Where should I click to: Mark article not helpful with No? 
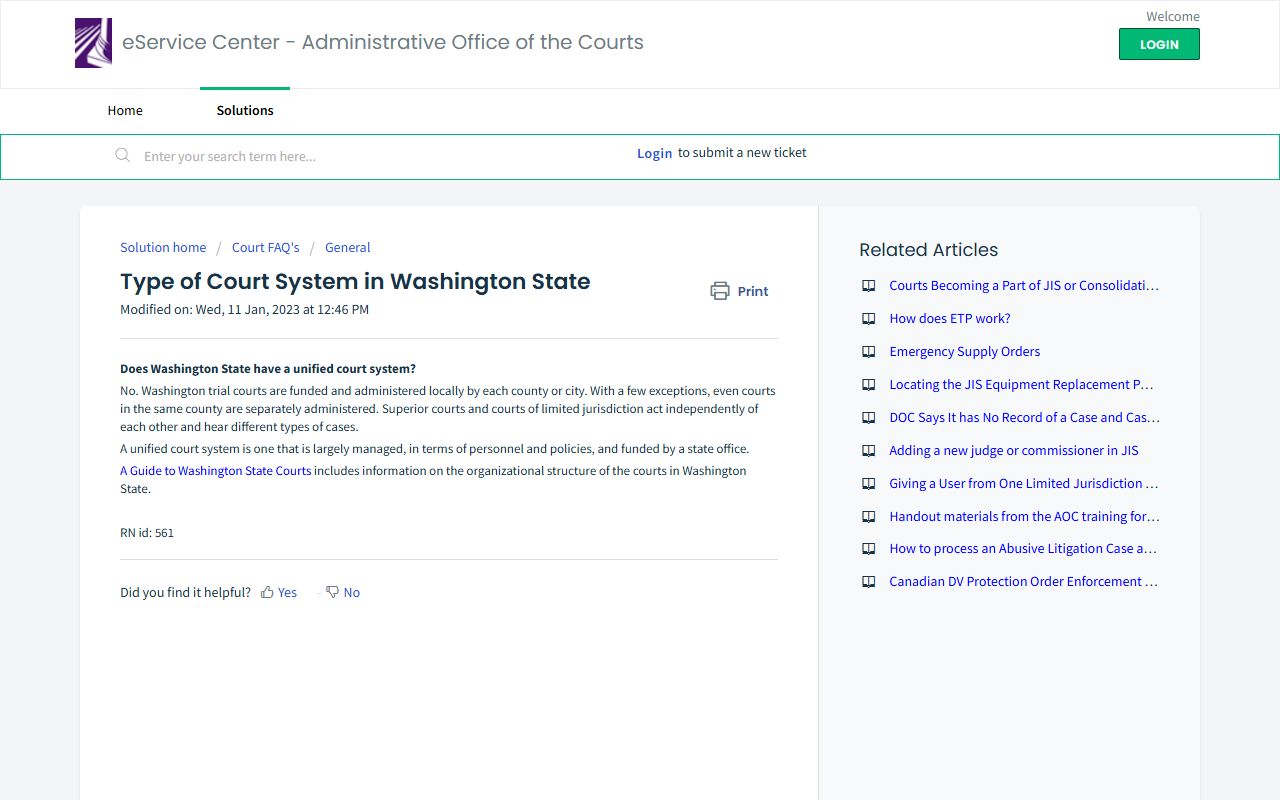(x=352, y=592)
